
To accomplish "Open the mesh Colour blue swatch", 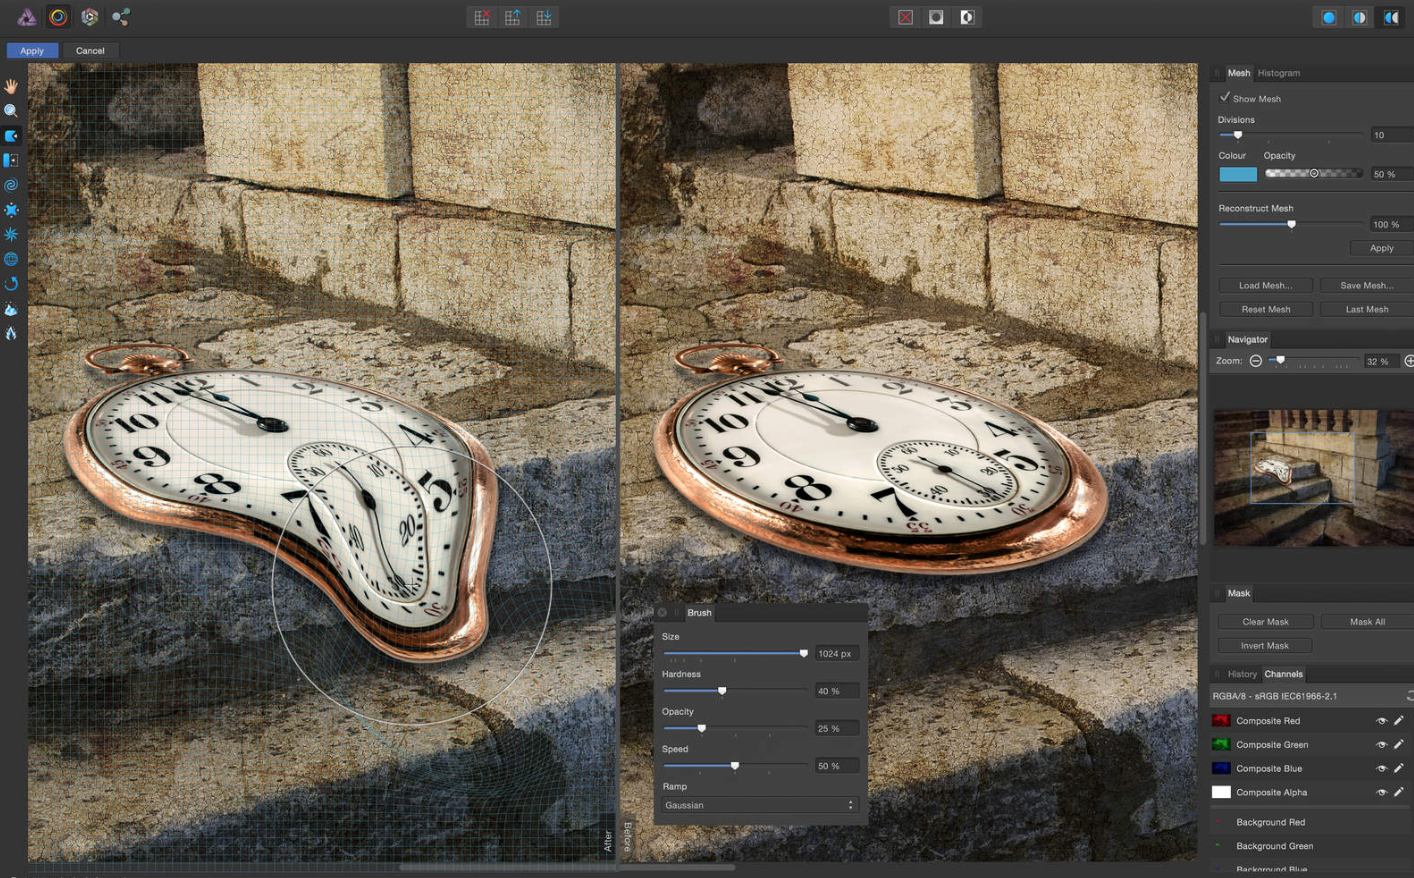I will click(1238, 174).
